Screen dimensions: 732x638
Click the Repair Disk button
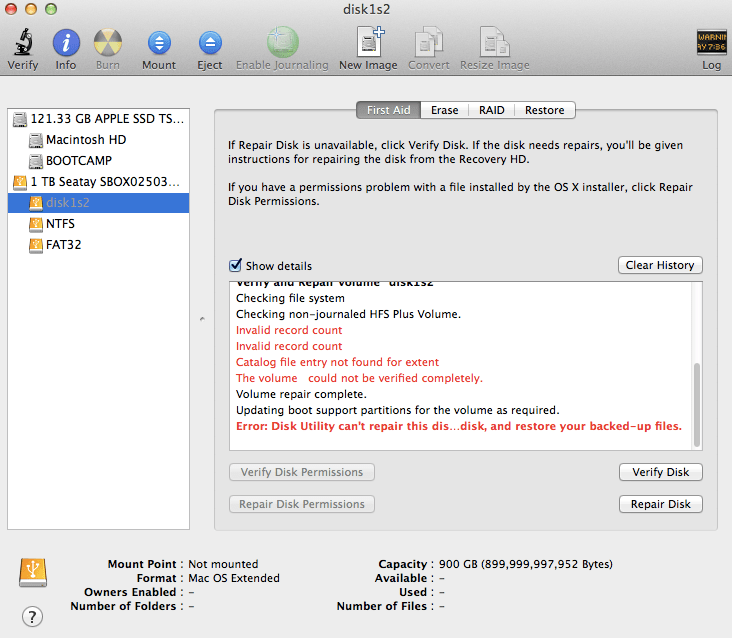pyautogui.click(x=661, y=504)
